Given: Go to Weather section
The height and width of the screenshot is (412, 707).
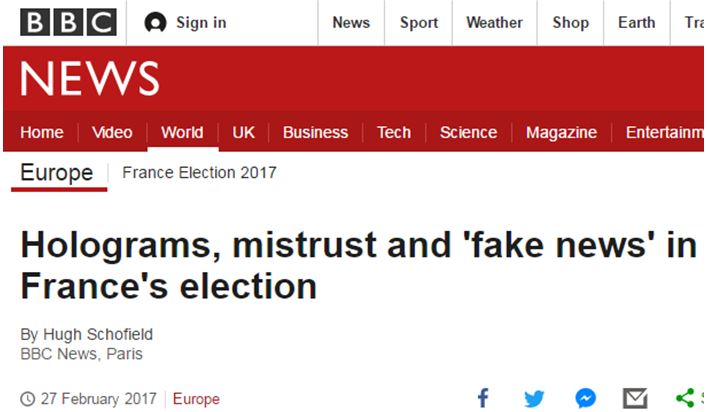Looking at the screenshot, I should click(494, 22).
